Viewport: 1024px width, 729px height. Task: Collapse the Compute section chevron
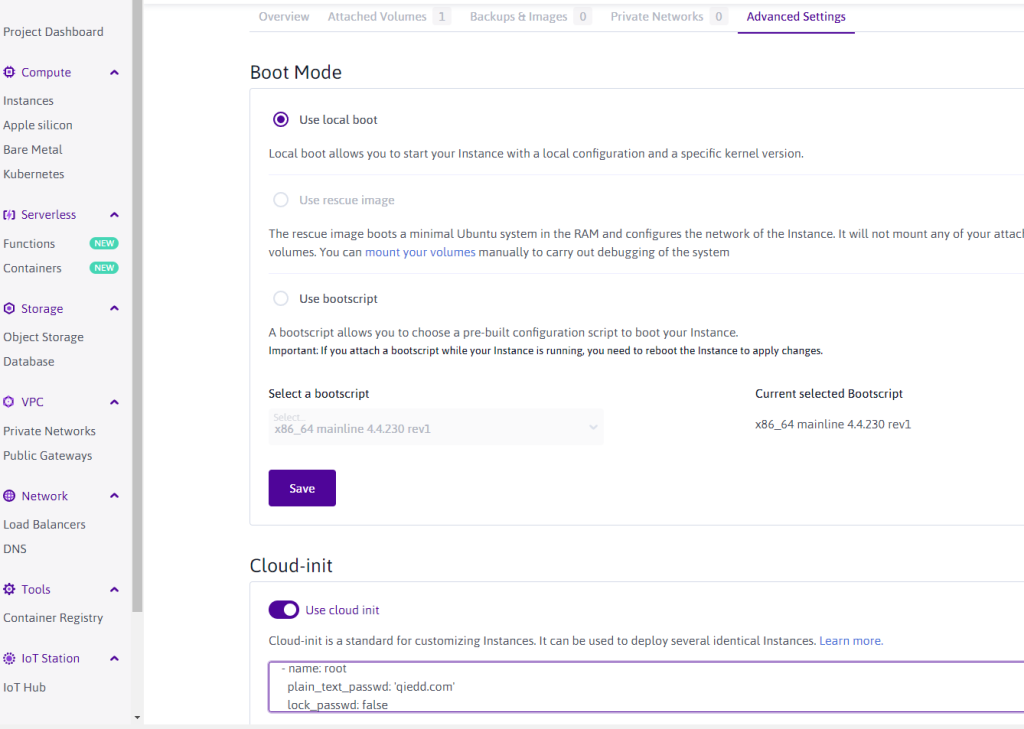coord(113,72)
